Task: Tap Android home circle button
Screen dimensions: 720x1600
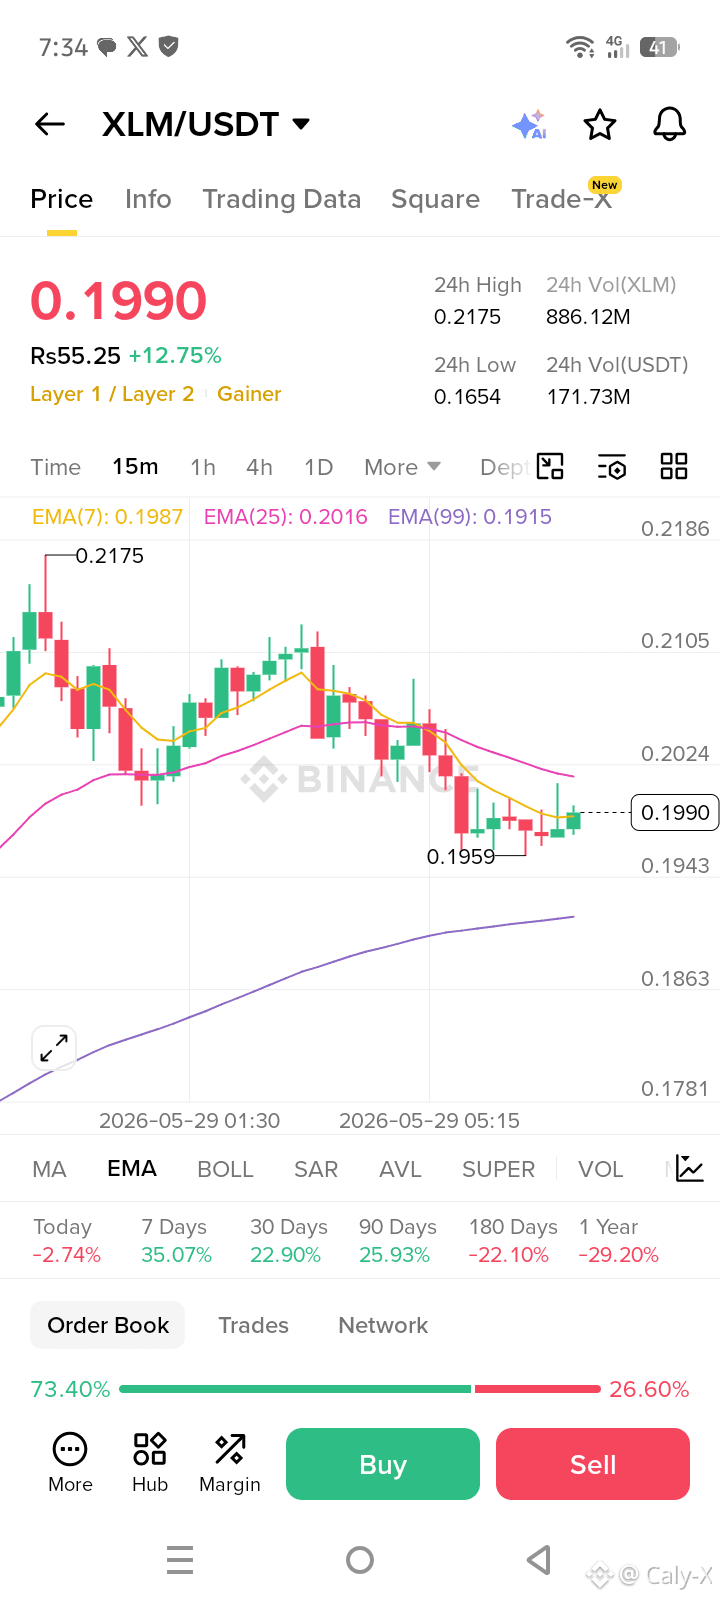Action: (x=360, y=1560)
